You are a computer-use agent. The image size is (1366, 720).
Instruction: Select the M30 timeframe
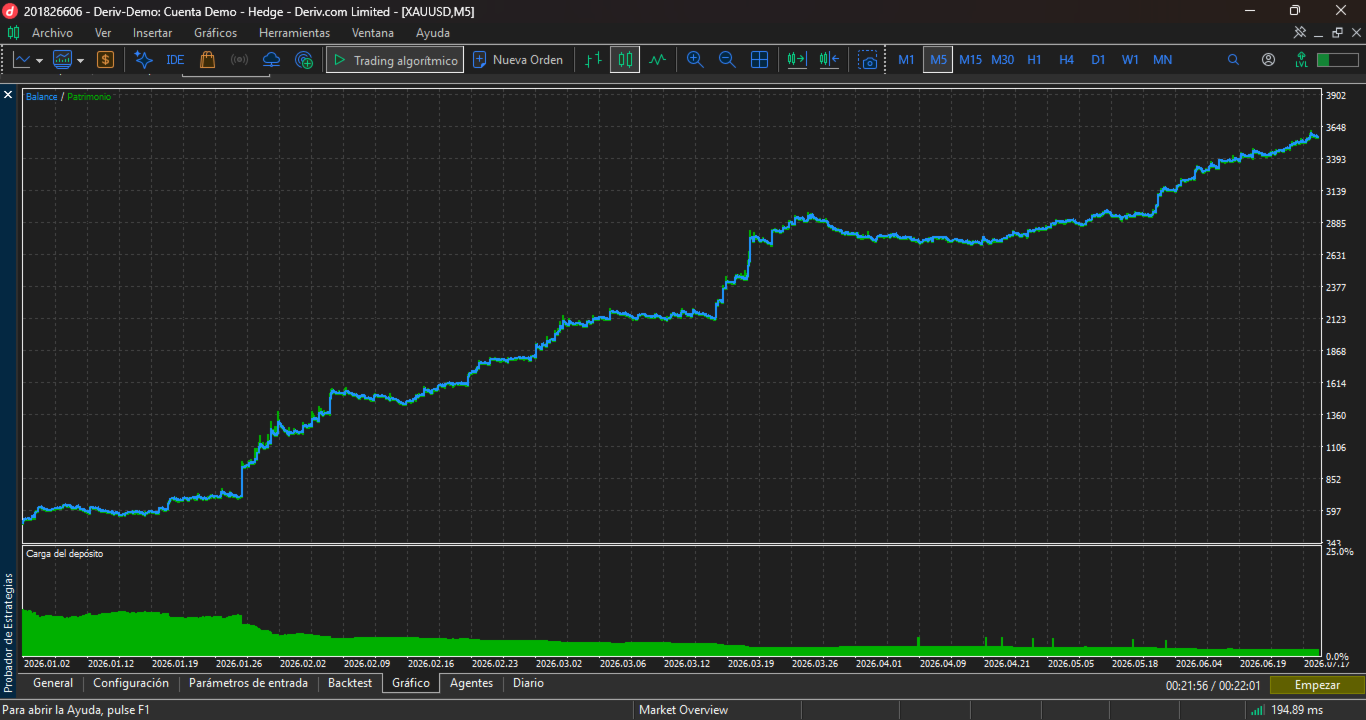pyautogui.click(x=1002, y=60)
